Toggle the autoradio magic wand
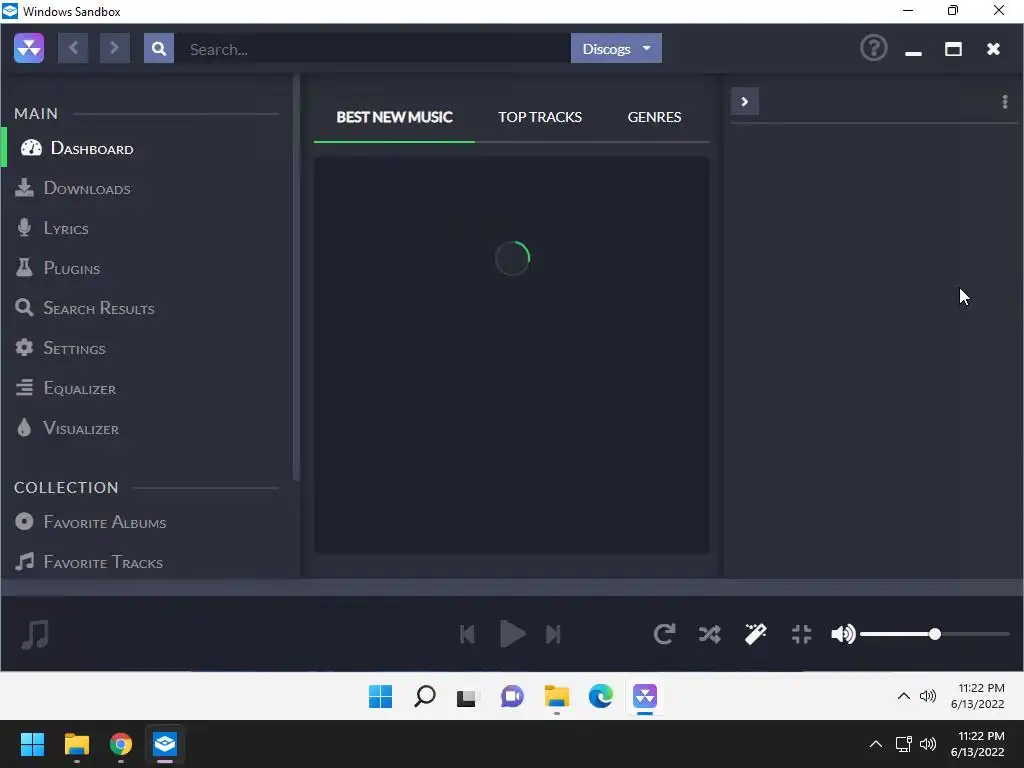Viewport: 1024px width, 768px height. coord(756,633)
